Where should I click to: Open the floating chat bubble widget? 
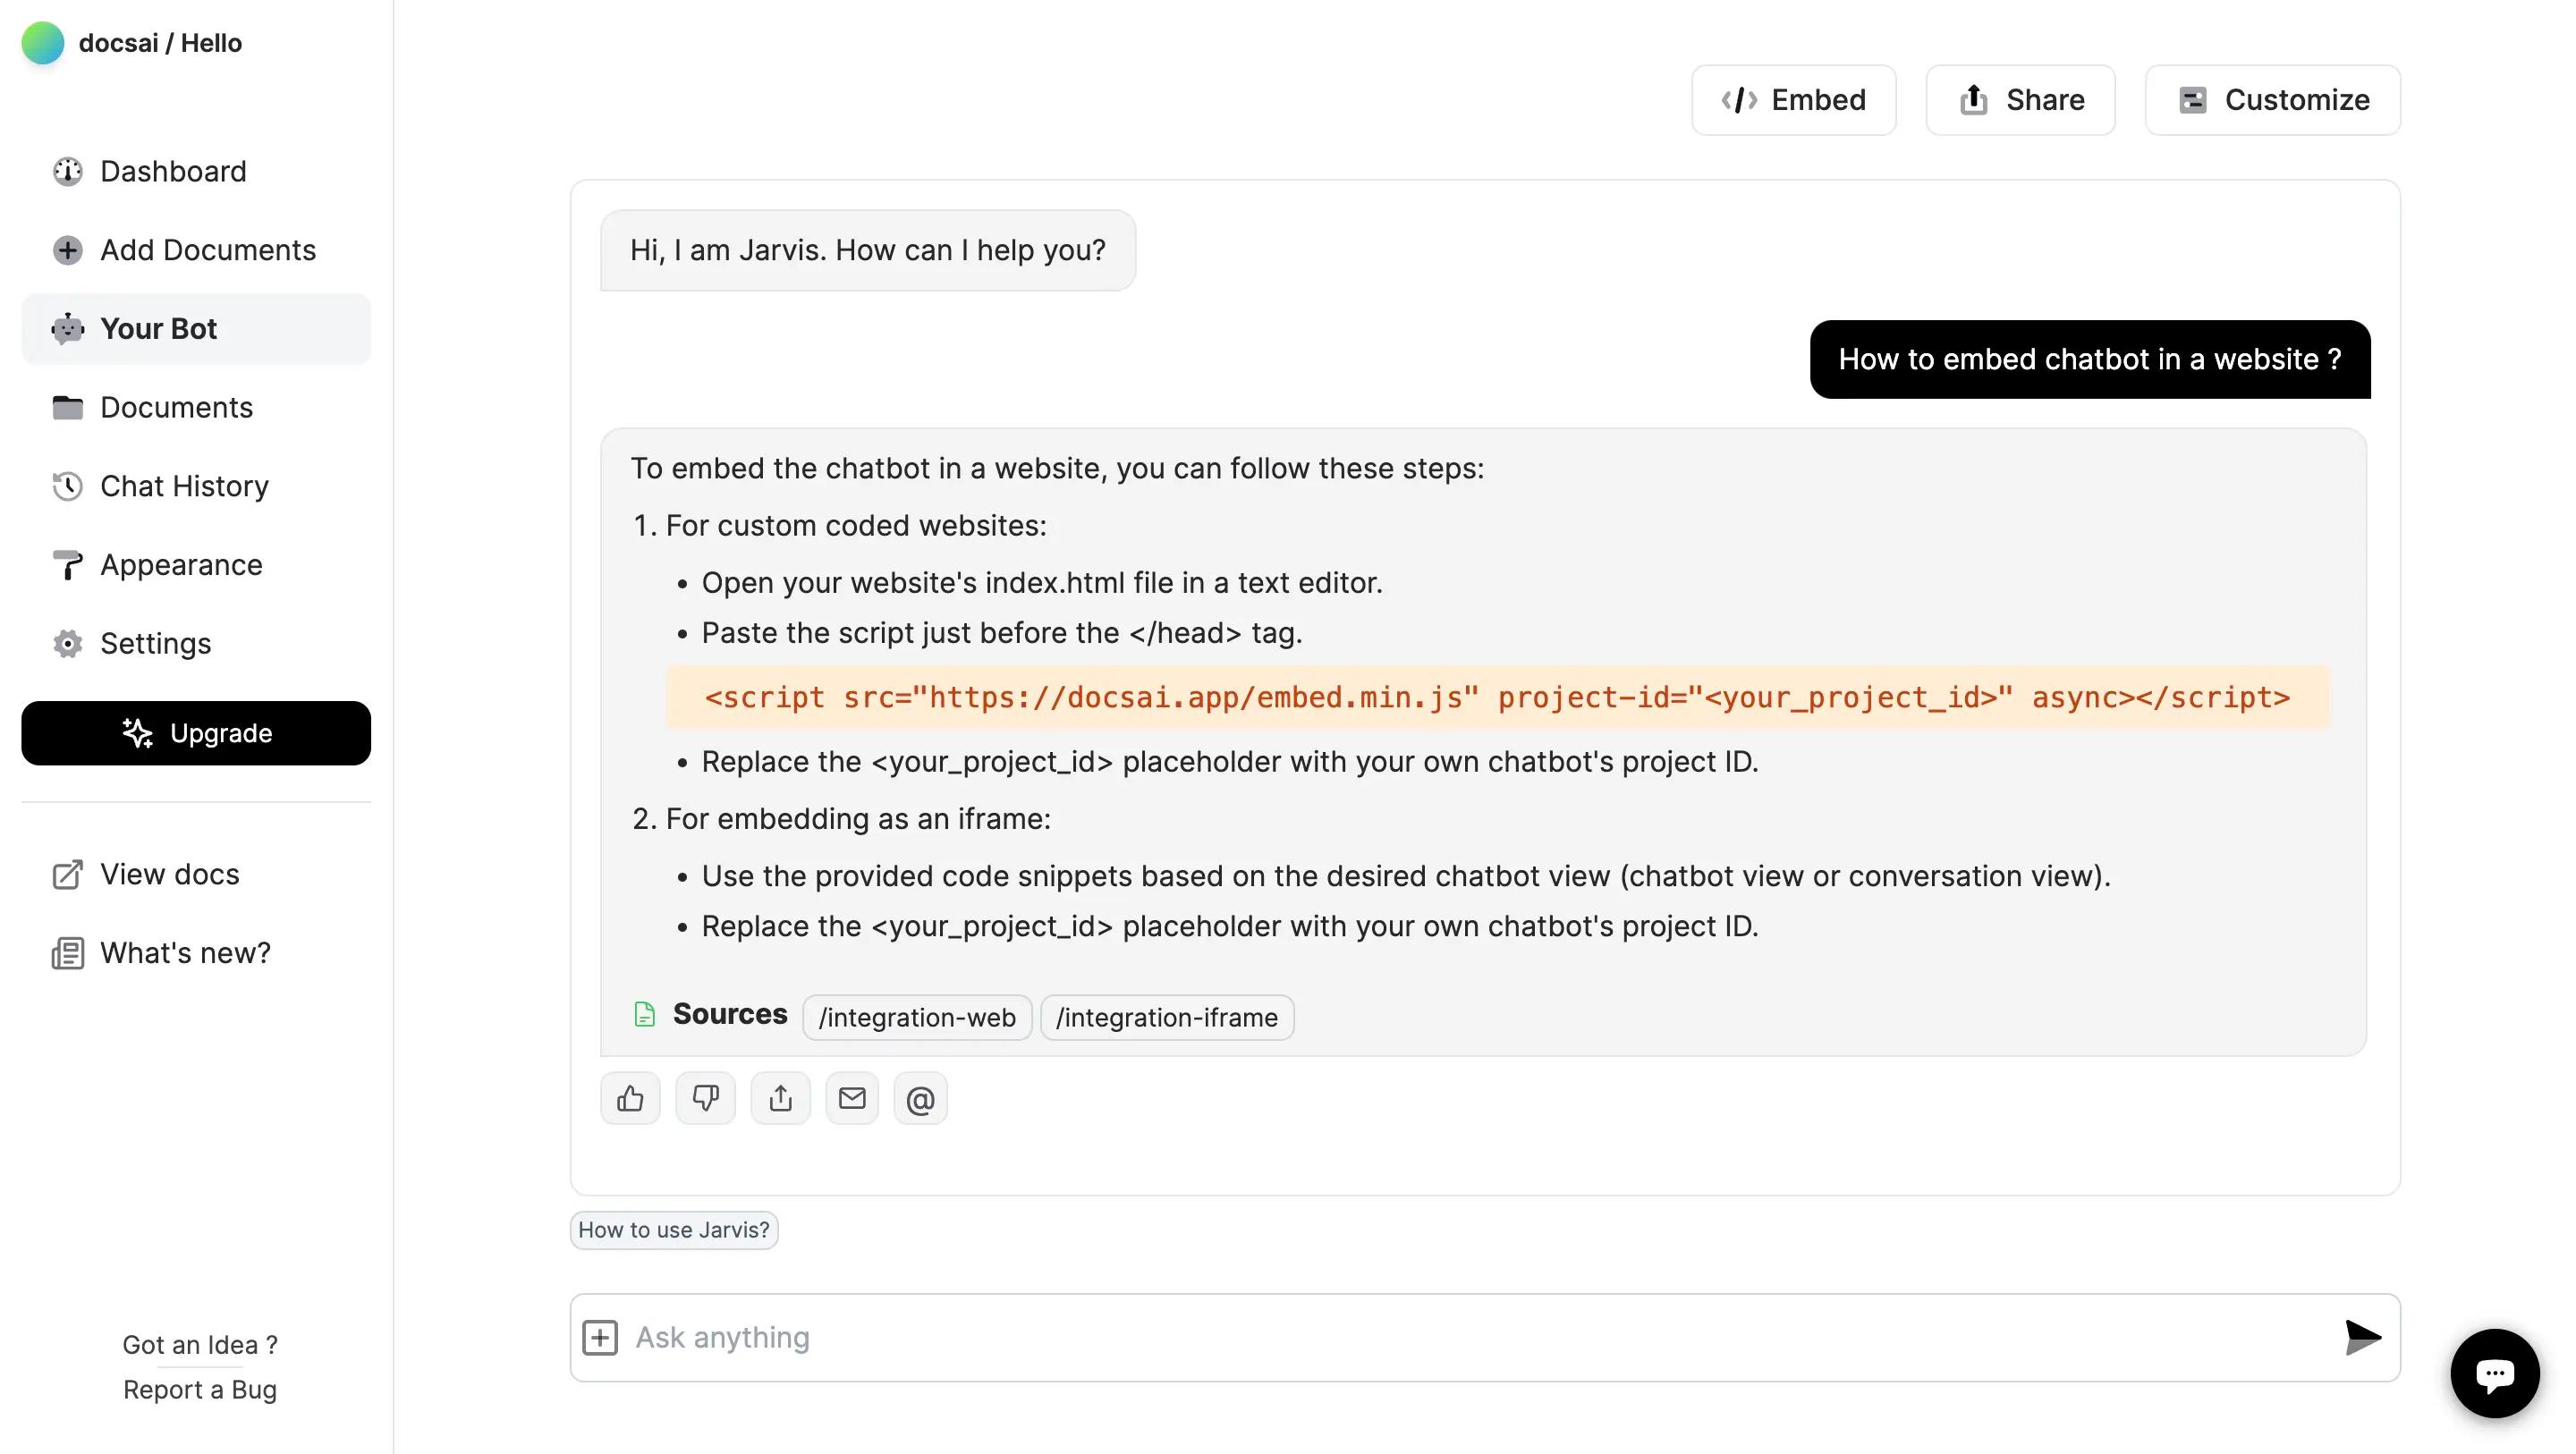pos(2494,1373)
